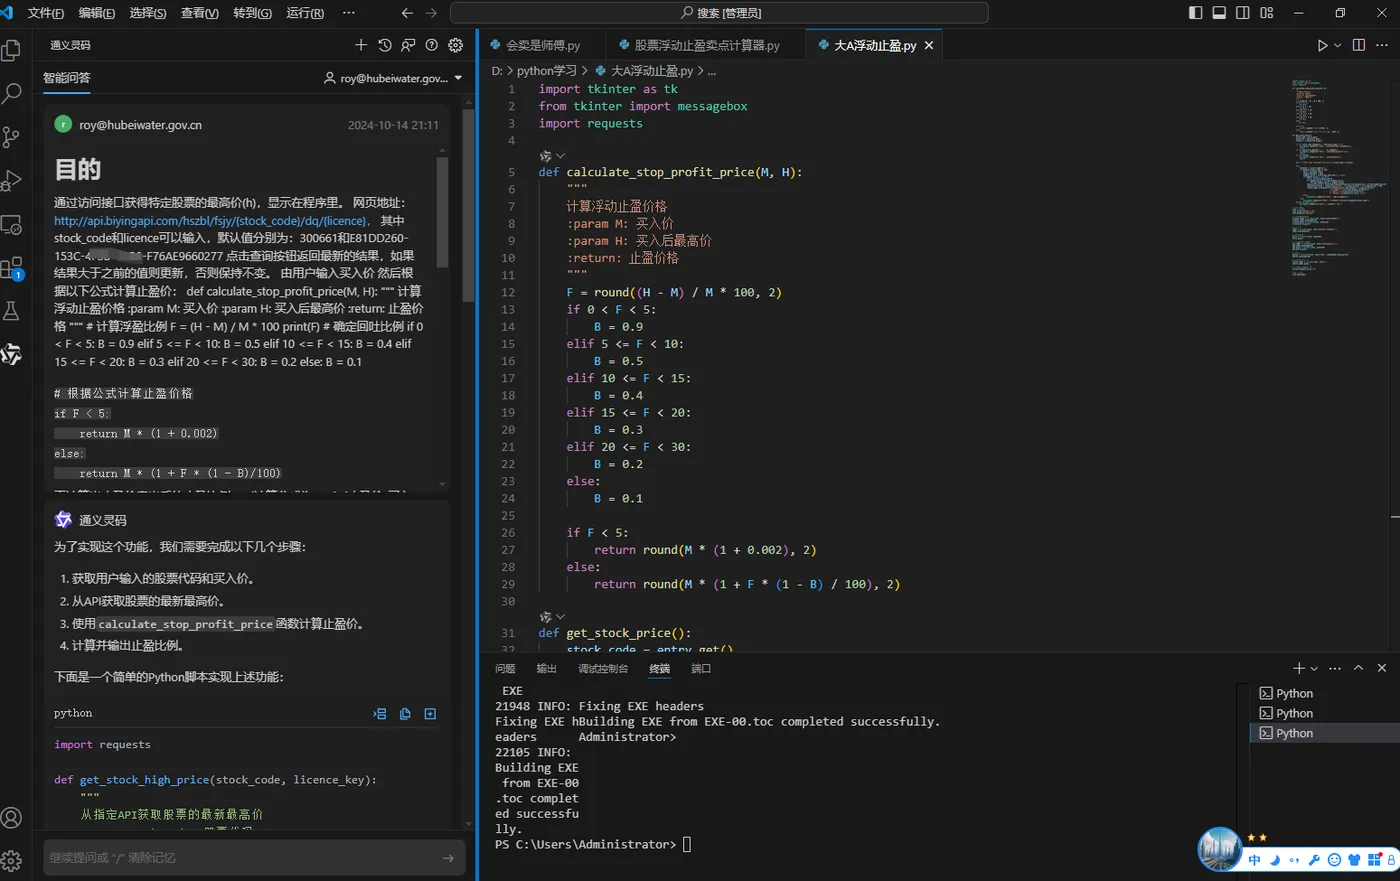Copy the generated python code block

click(405, 714)
